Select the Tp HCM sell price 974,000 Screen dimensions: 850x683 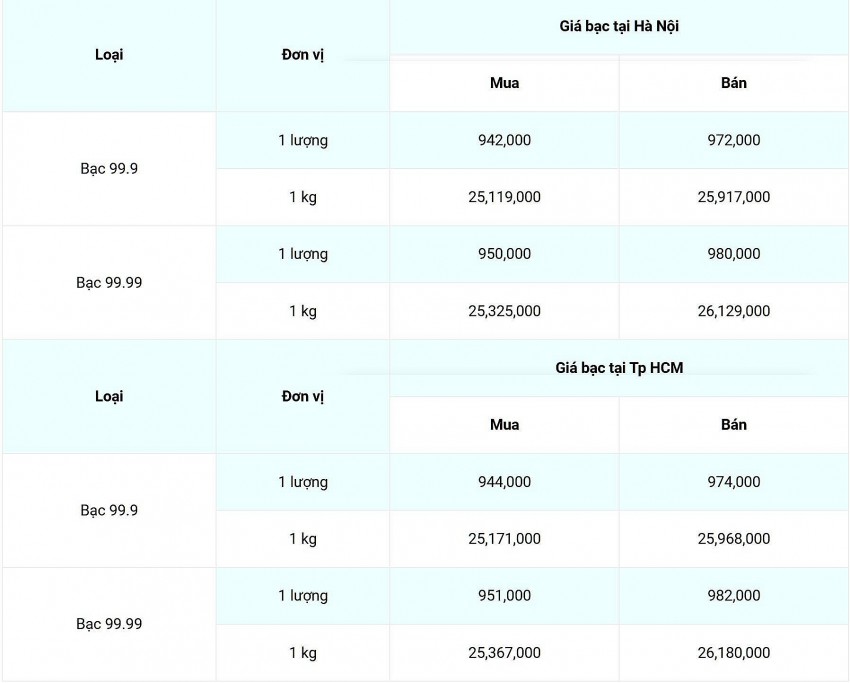(x=733, y=482)
